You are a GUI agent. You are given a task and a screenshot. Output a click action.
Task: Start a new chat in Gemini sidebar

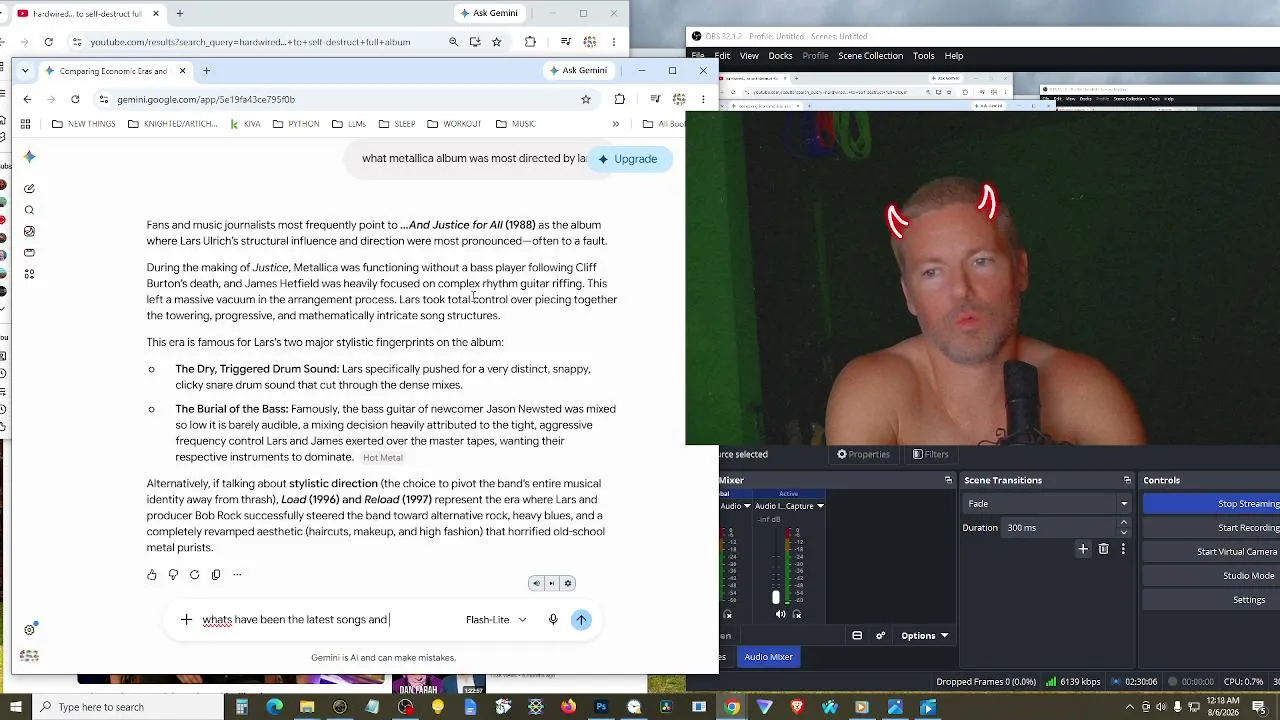29,188
